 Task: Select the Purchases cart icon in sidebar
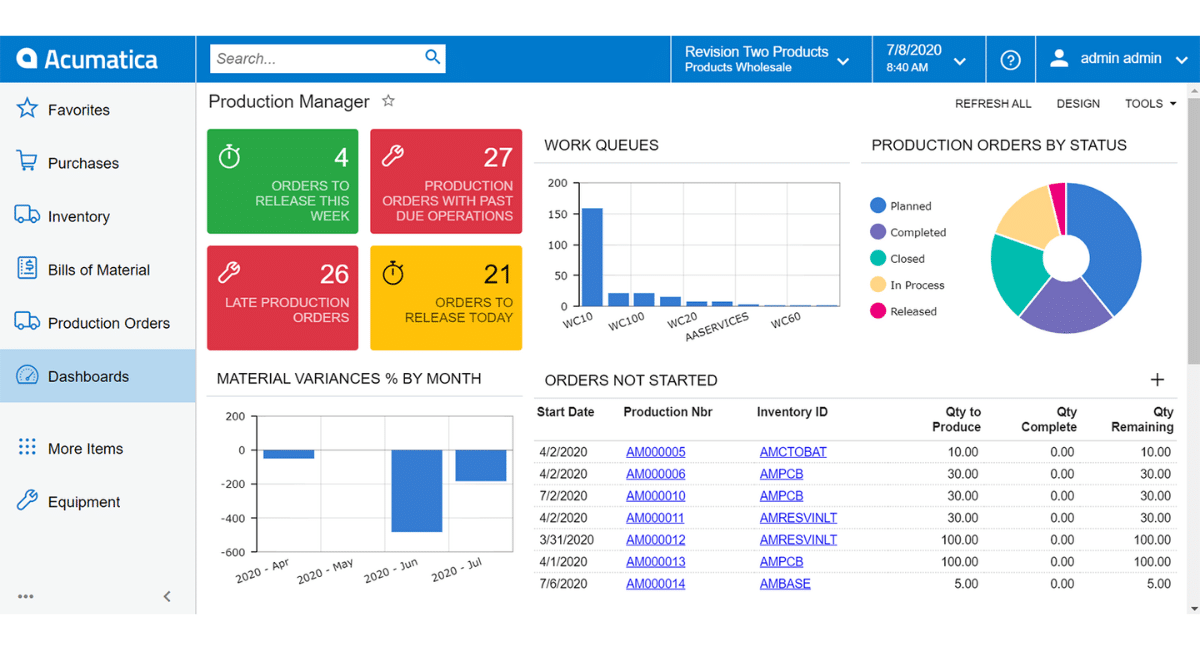[x=25, y=162]
